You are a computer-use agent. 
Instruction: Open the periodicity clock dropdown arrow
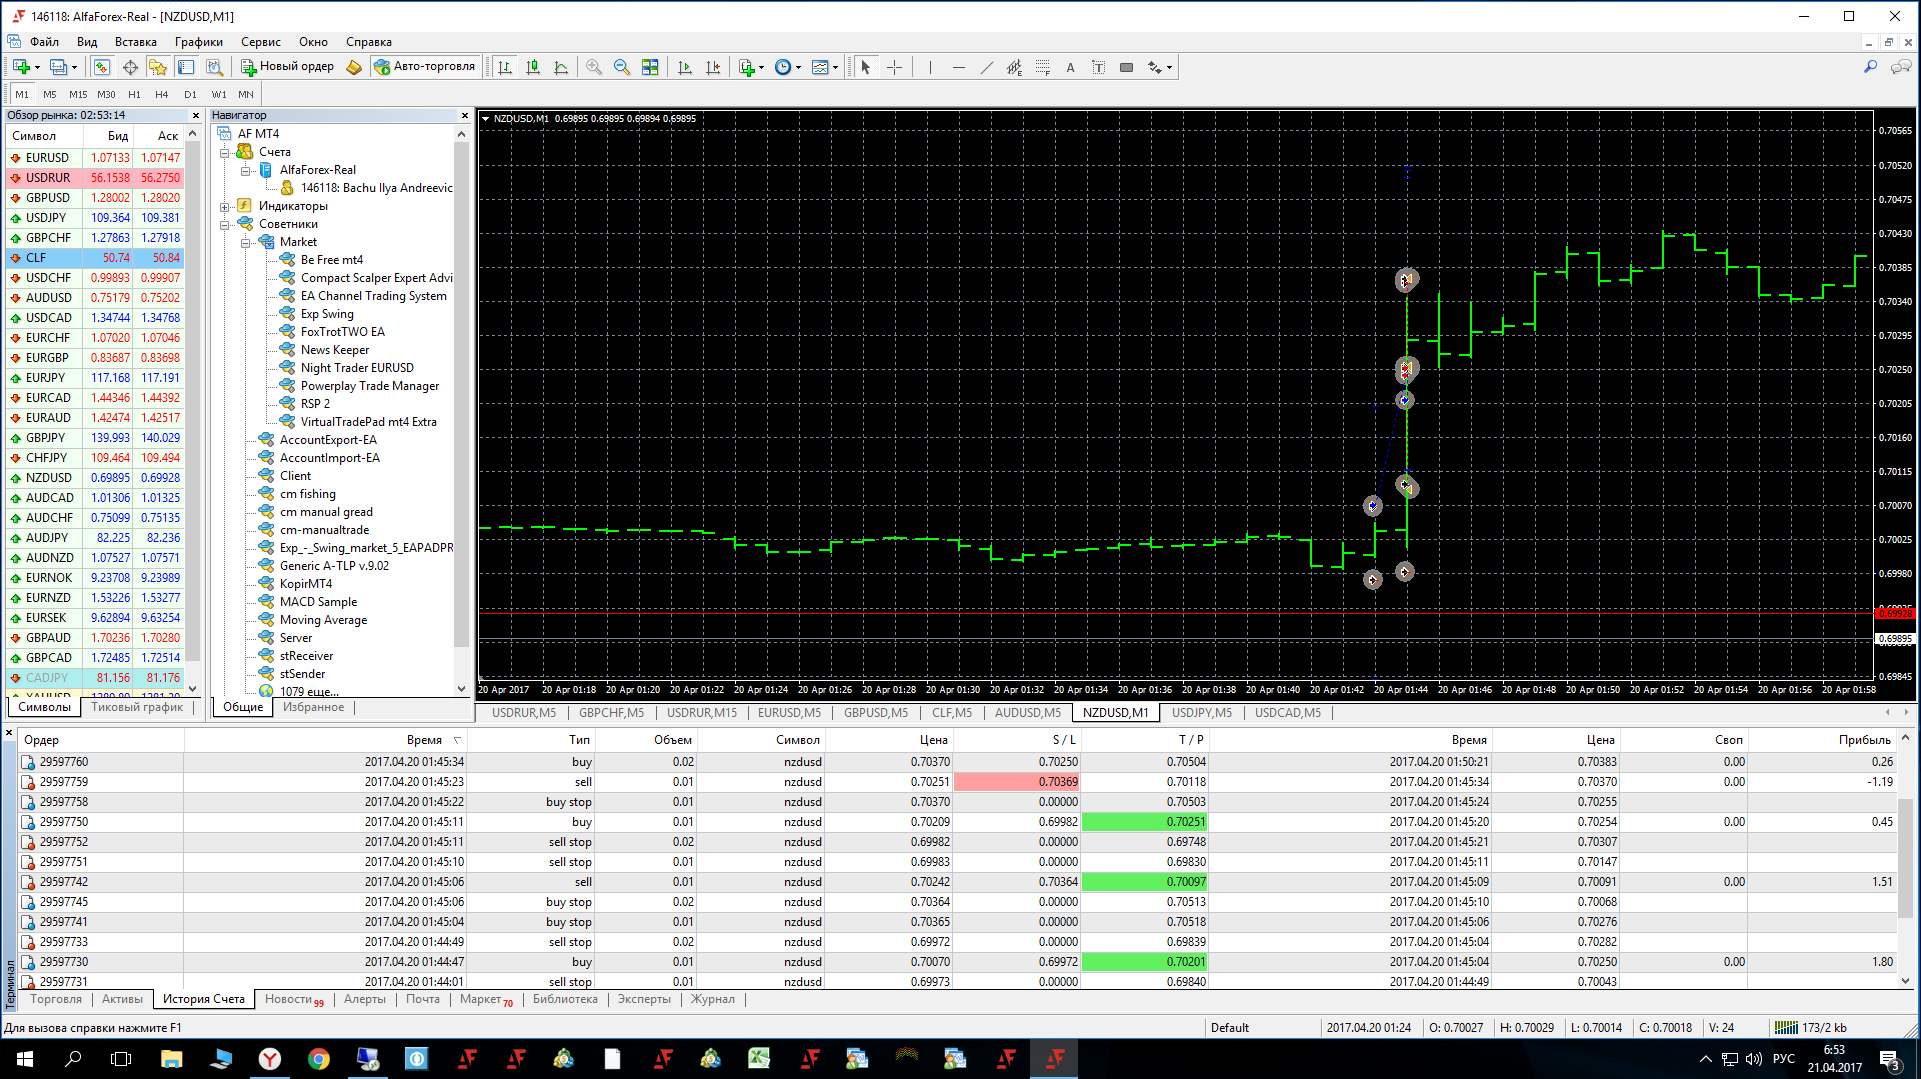click(x=798, y=68)
